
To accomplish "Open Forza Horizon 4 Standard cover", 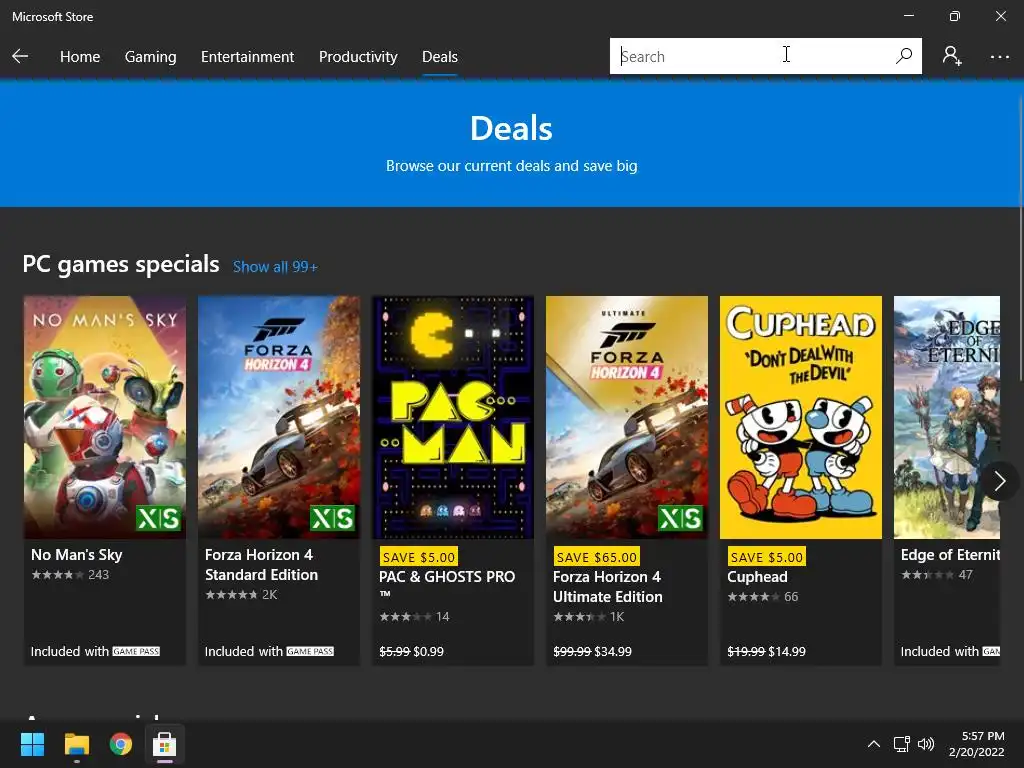I will coord(279,417).
